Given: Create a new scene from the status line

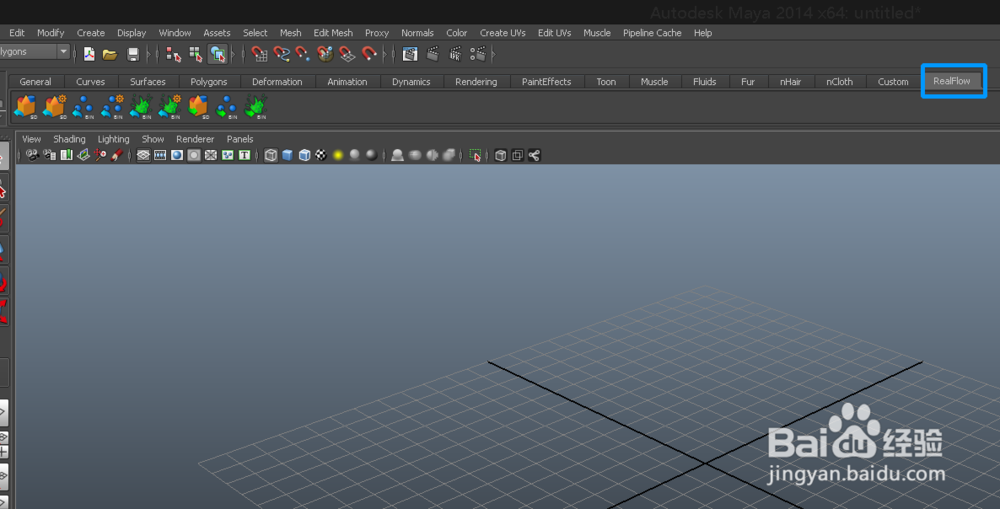Looking at the screenshot, I should 89,54.
